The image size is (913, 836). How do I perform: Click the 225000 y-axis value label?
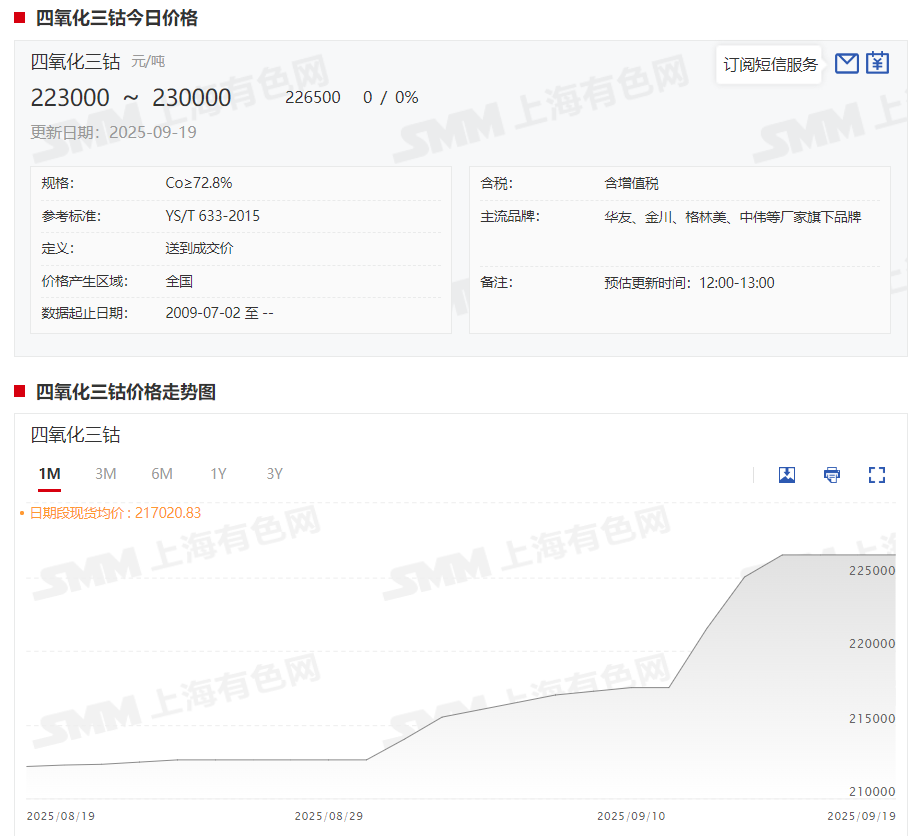coord(873,570)
